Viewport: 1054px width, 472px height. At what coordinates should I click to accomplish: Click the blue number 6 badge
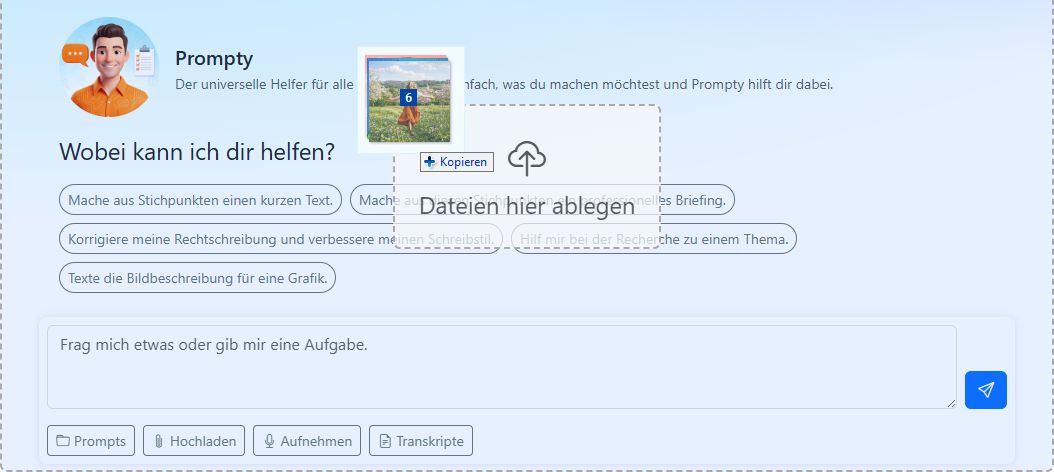coord(408,98)
